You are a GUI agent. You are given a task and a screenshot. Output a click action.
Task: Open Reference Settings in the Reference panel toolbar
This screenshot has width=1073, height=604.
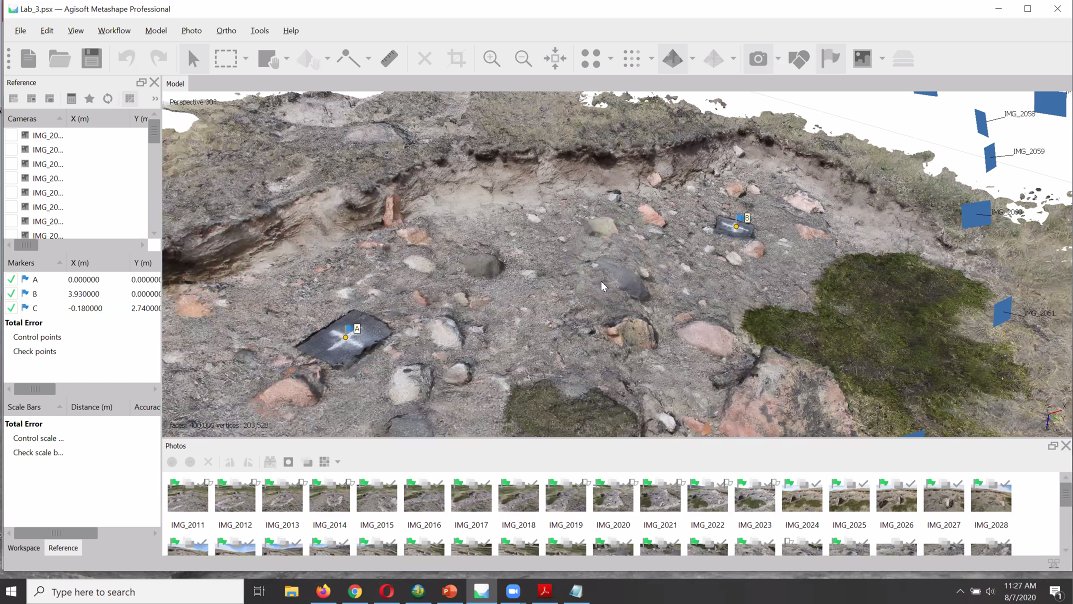[x=129, y=98]
